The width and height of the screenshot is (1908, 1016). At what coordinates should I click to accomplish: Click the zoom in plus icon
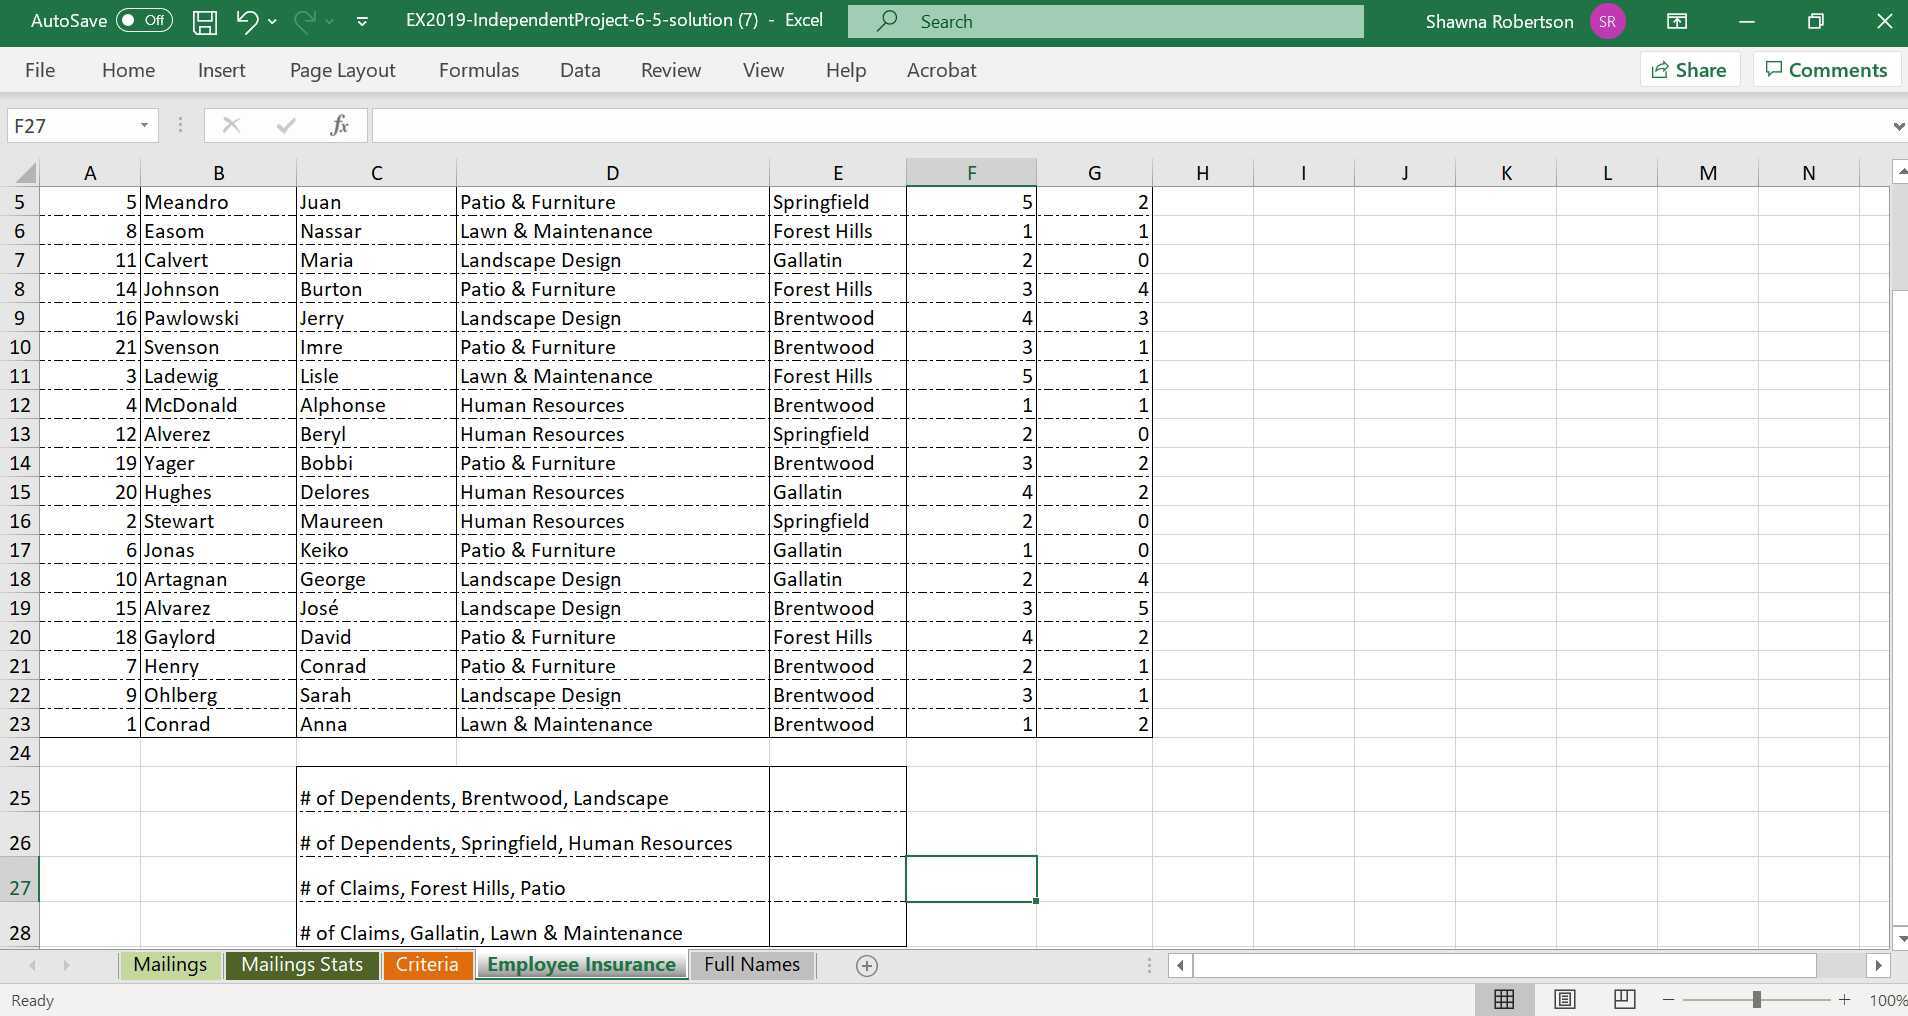[1844, 1000]
